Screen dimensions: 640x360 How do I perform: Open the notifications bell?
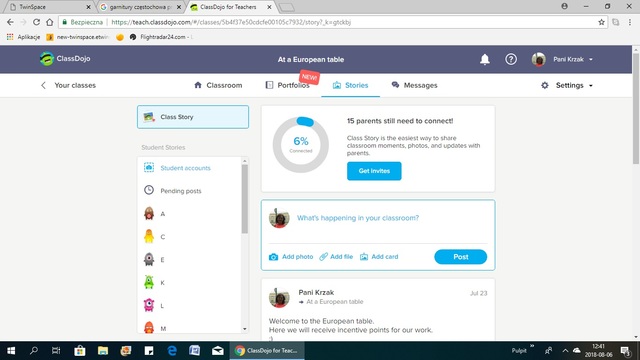[x=484, y=59]
